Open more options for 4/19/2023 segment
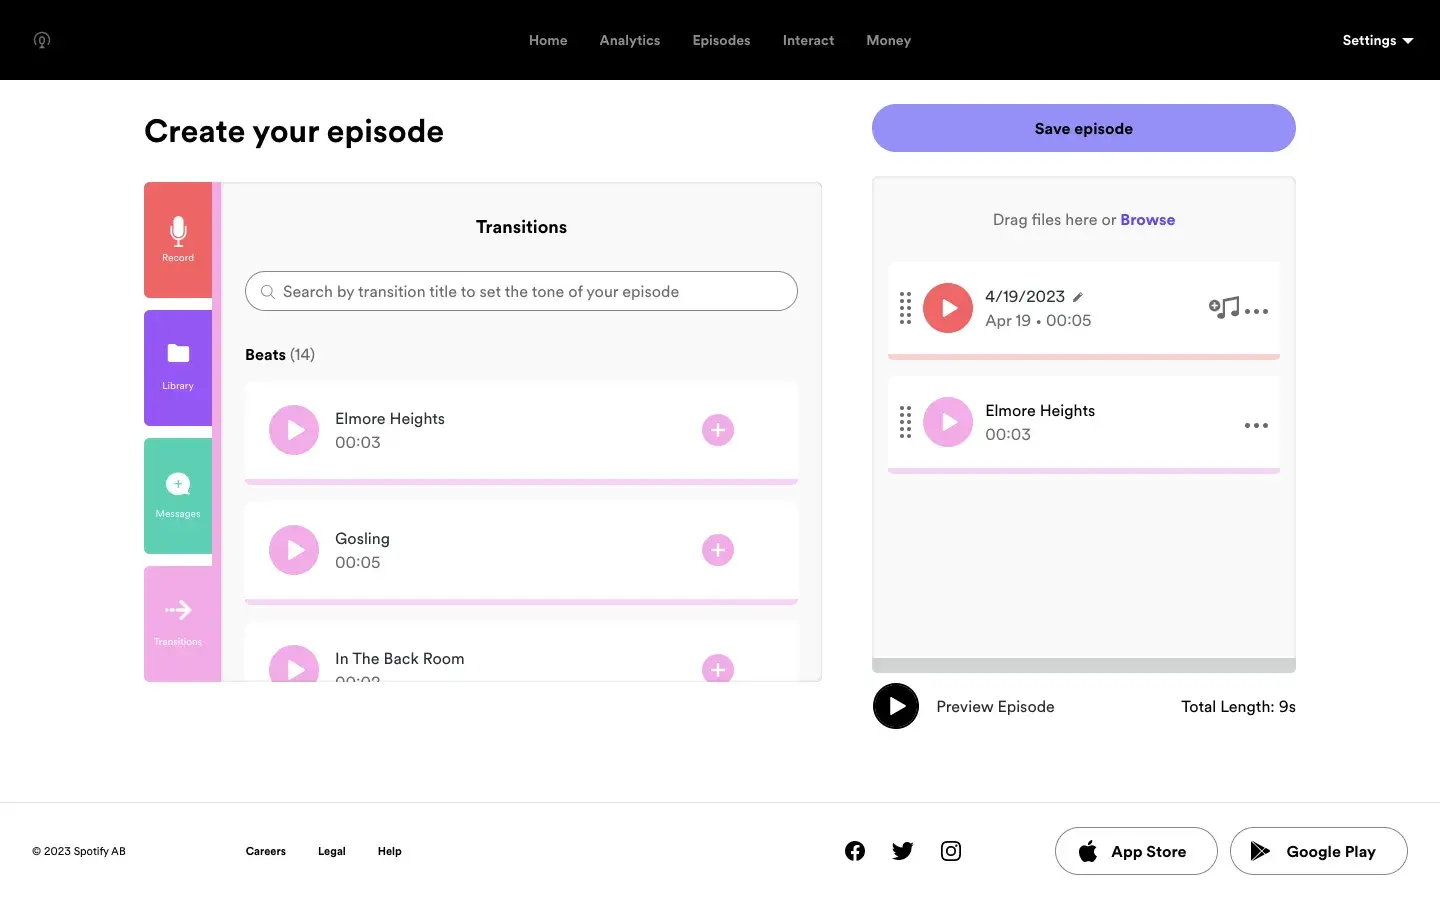Viewport: 1440px width, 900px height. (1257, 311)
